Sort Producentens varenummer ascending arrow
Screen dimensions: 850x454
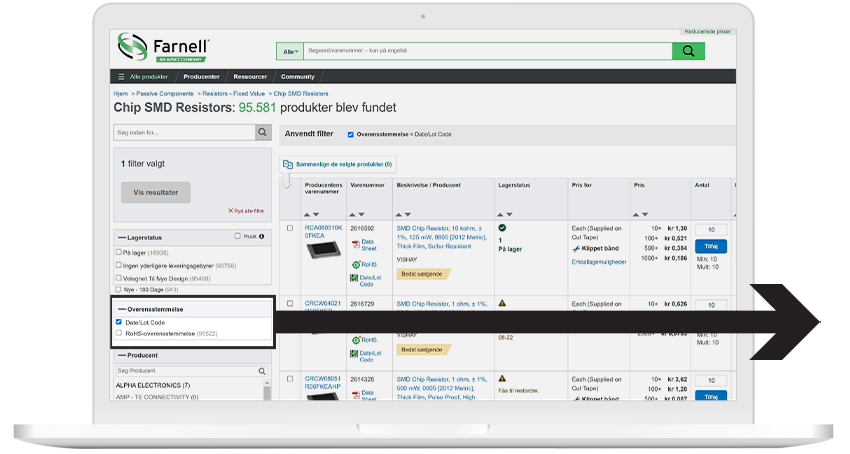click(x=307, y=215)
